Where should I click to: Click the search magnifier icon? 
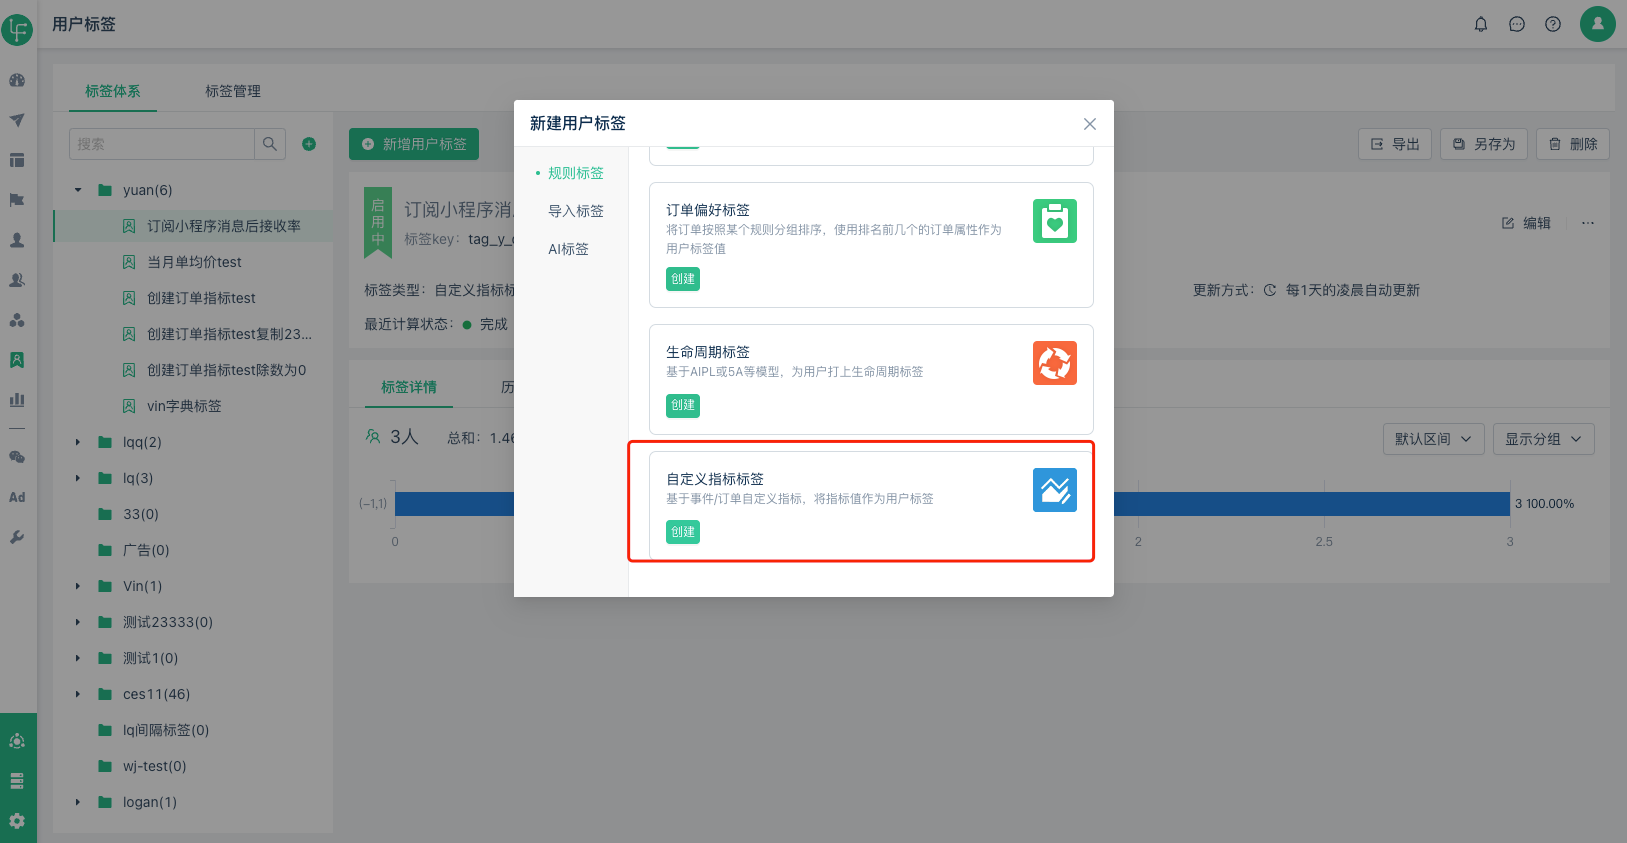pyautogui.click(x=270, y=144)
